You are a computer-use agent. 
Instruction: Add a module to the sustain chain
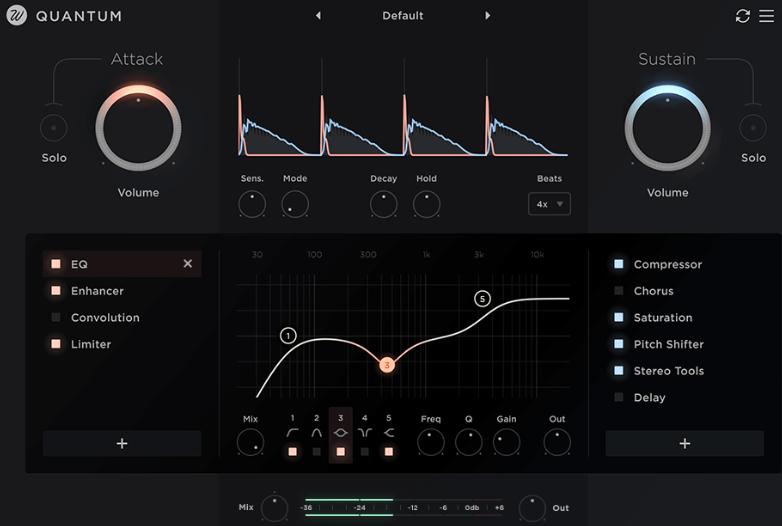(685, 443)
